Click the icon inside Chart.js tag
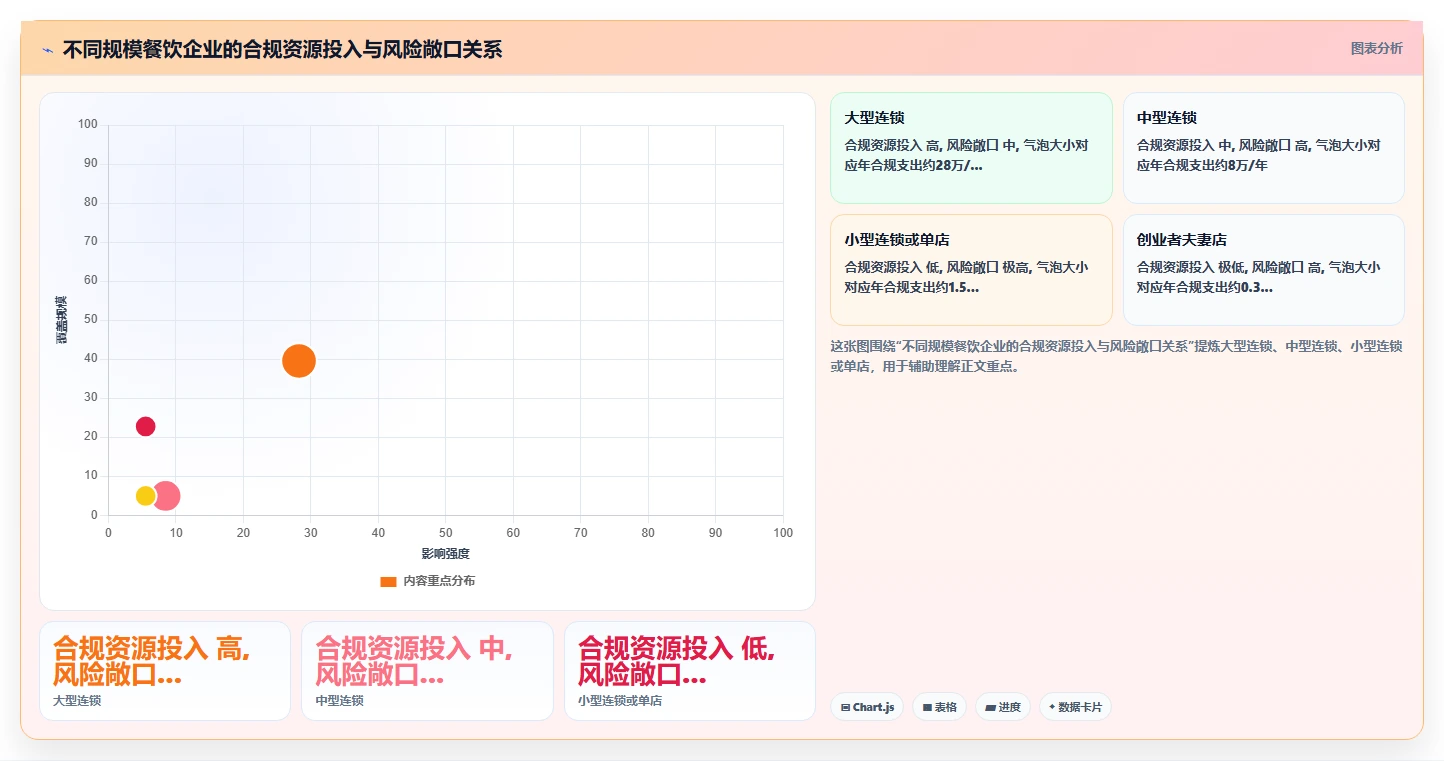 pyautogui.click(x=845, y=707)
